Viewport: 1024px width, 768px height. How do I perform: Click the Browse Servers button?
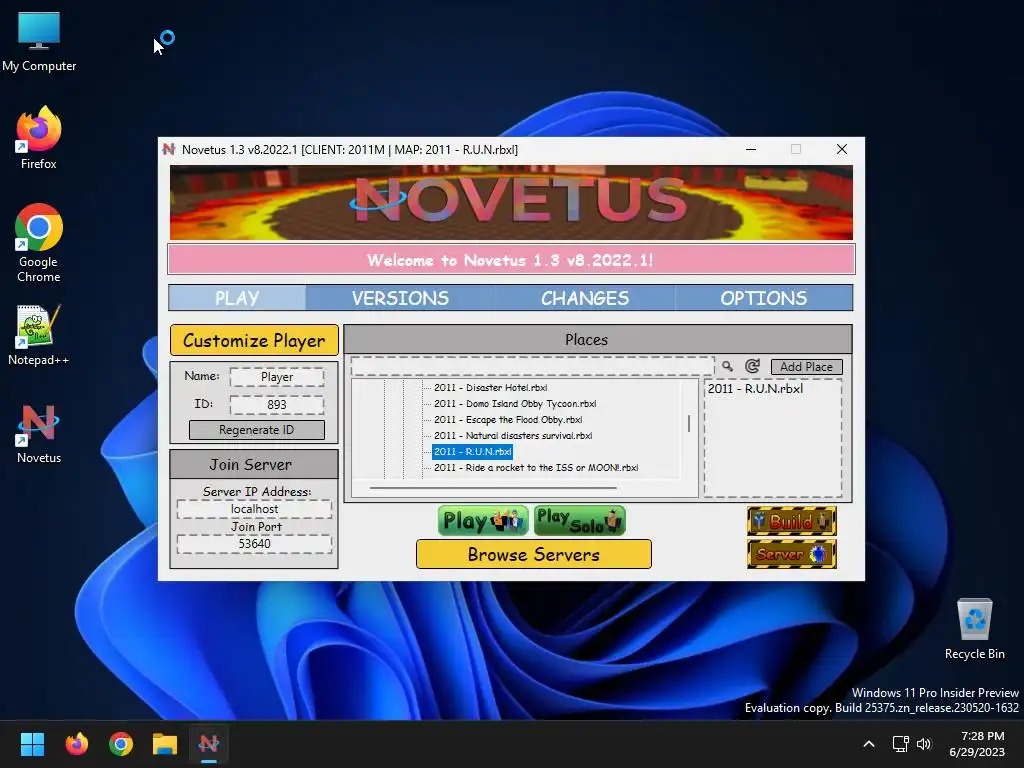click(534, 554)
